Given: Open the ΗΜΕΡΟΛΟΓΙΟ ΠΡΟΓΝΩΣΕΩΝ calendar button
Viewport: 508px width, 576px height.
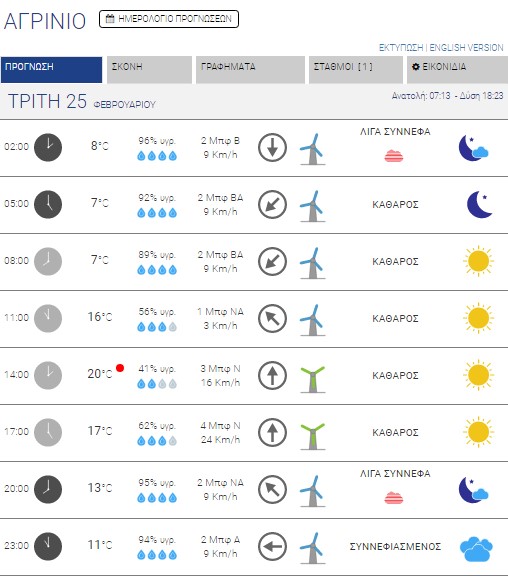Looking at the screenshot, I should point(169,19).
